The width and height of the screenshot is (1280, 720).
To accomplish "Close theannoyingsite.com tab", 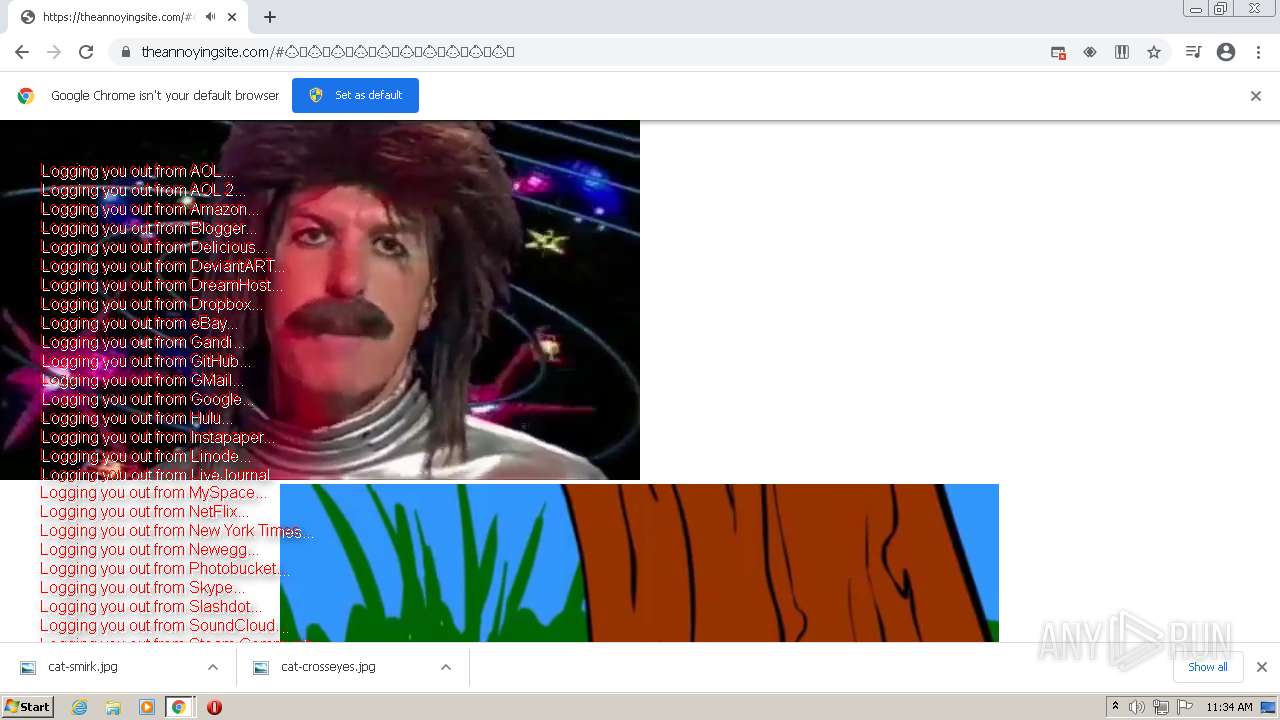I will tap(232, 17).
